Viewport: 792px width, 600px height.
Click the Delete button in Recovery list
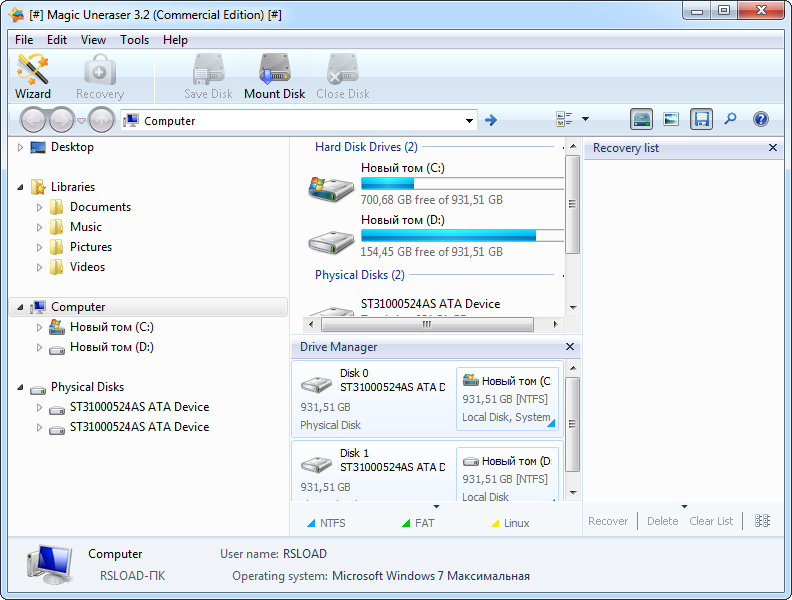click(x=662, y=521)
